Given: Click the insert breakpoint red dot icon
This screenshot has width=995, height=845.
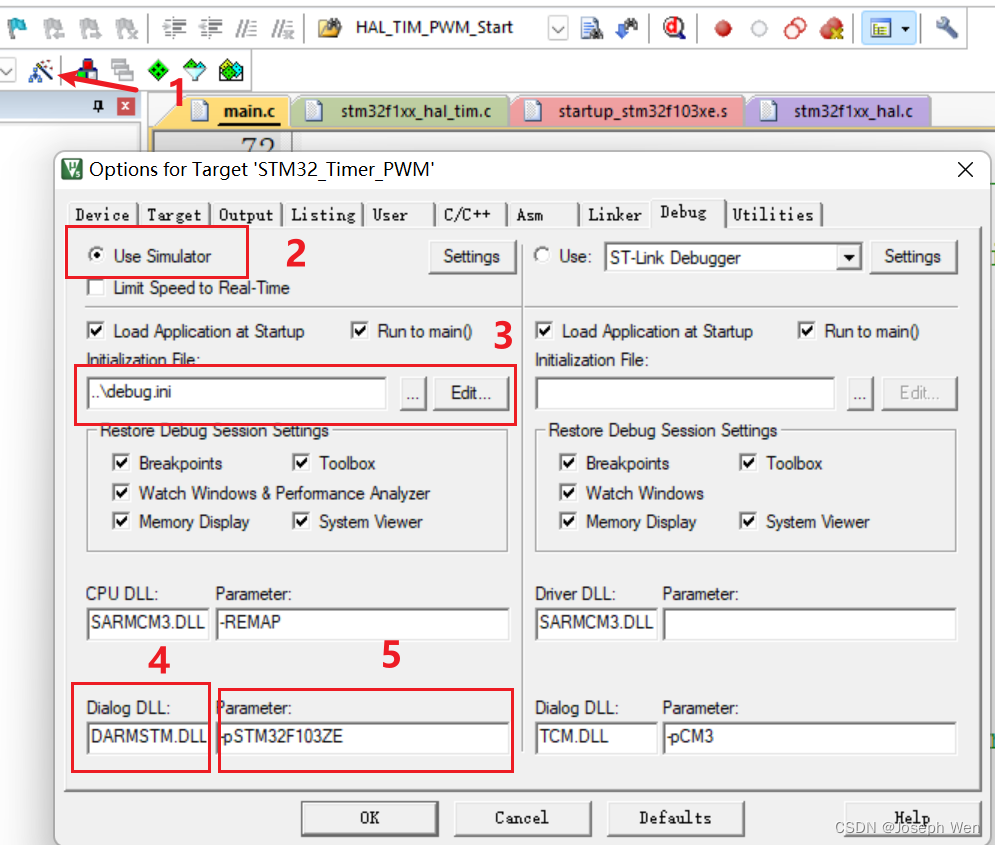Looking at the screenshot, I should pyautogui.click(x=722, y=28).
